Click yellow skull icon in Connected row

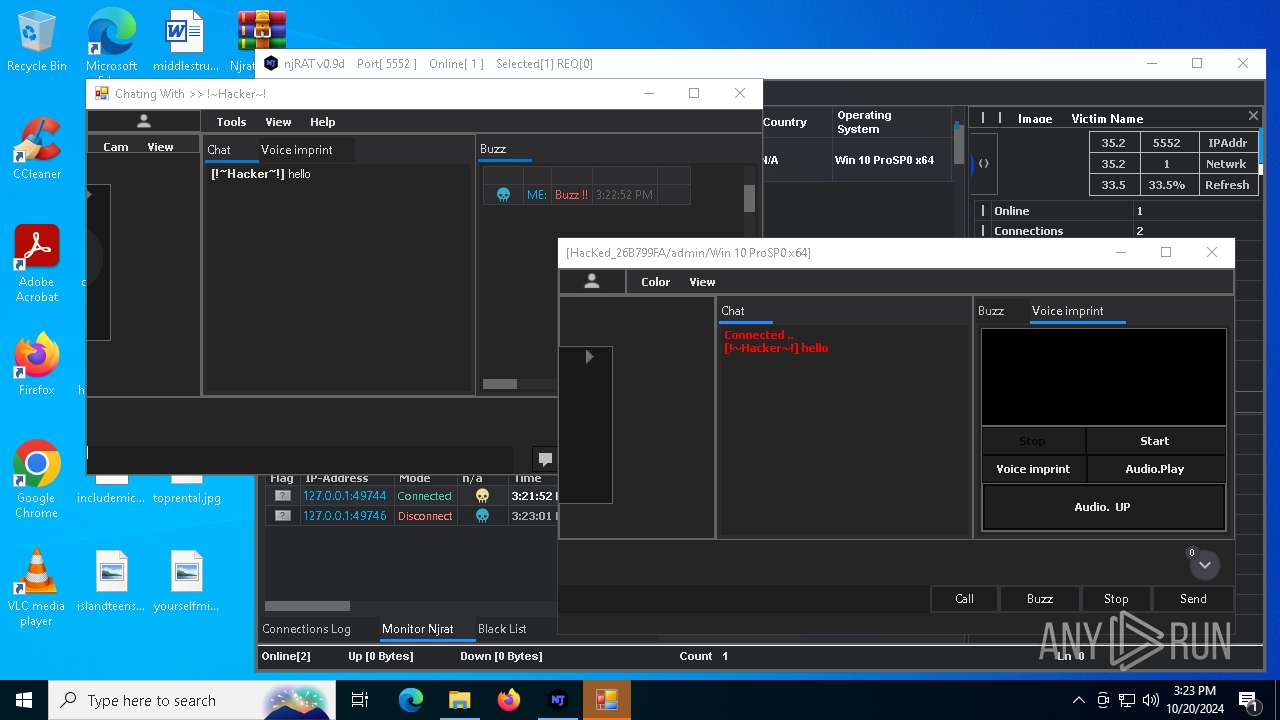(x=482, y=496)
